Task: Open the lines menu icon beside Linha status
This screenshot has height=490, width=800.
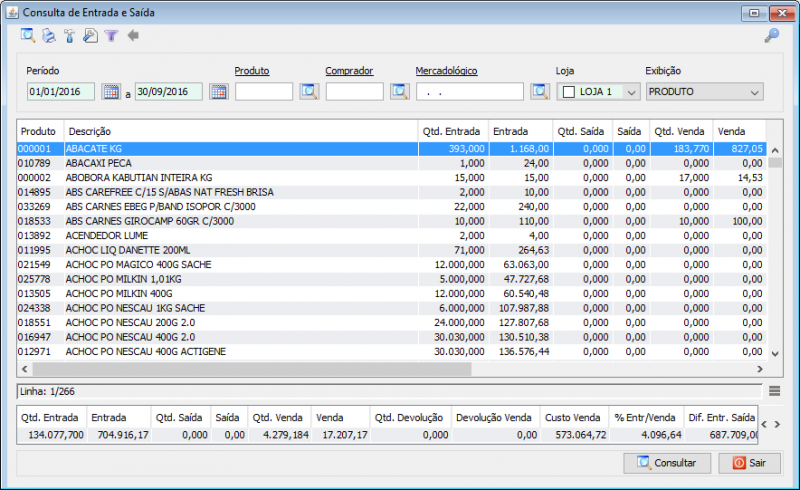Action: (x=774, y=391)
